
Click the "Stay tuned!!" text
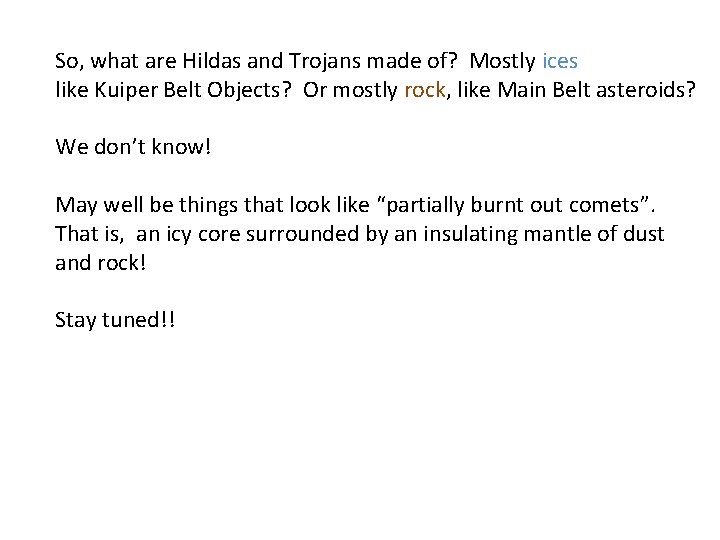pos(115,320)
